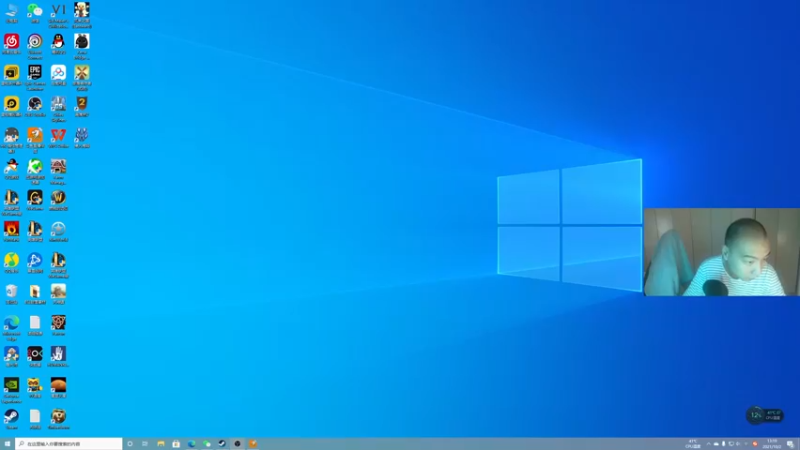Viewport: 800px width, 450px height.
Task: Open the This PC desktop icon
Action: coord(11,12)
